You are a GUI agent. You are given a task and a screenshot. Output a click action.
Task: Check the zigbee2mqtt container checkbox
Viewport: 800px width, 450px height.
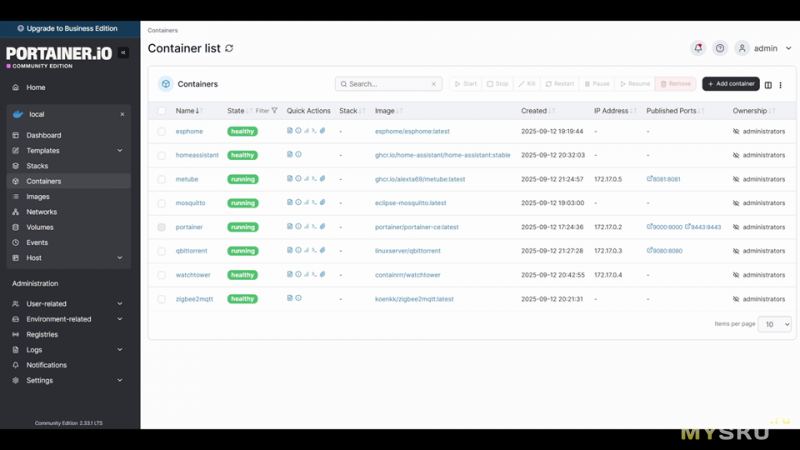coord(162,299)
